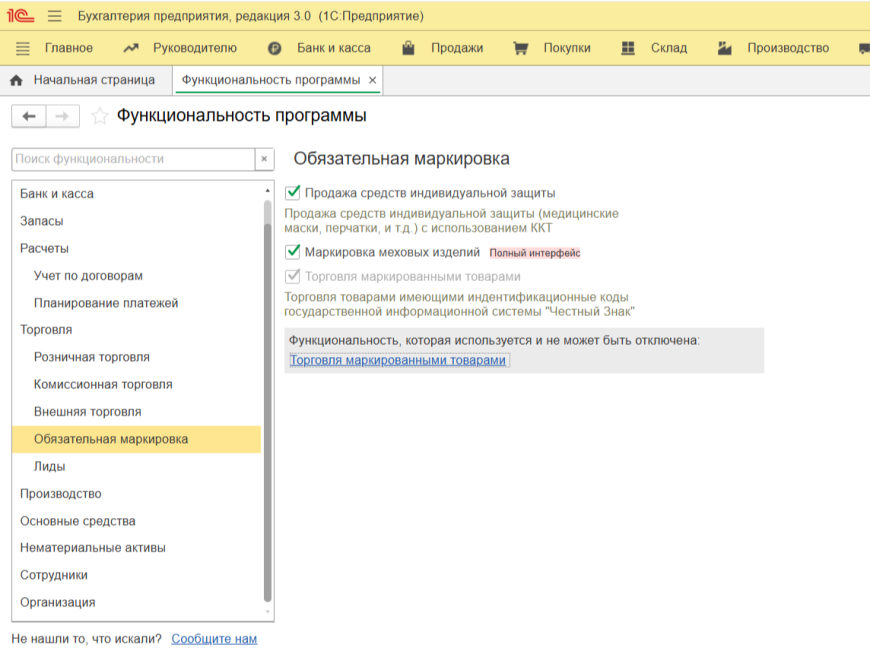Screen dimensions: 870x657
Task: Click the disabled Торговля маркированными товарами checkbox
Action: pos(293,276)
